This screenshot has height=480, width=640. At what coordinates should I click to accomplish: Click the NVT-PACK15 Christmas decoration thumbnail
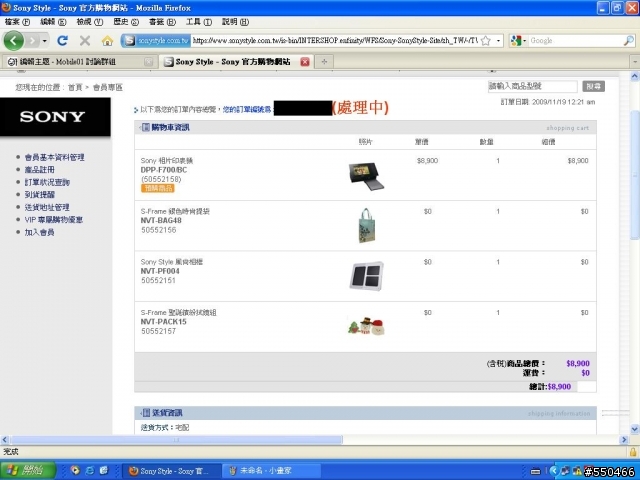pos(366,326)
